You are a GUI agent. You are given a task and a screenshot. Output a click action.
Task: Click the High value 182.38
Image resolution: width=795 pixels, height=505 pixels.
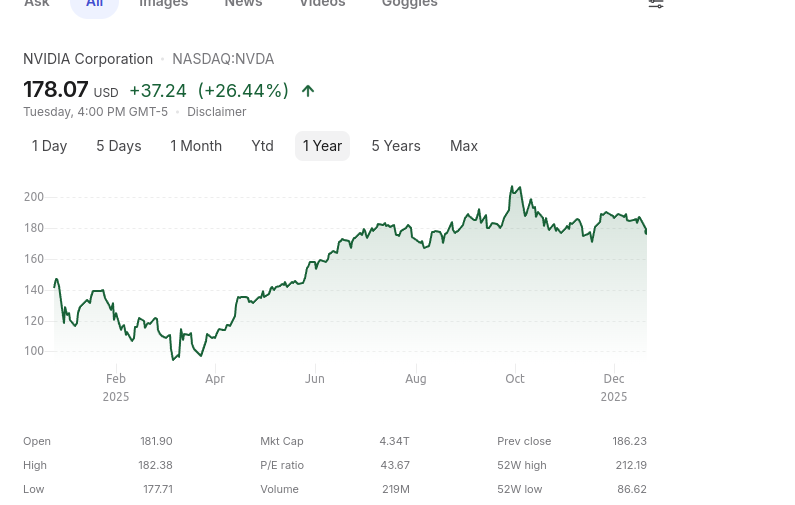point(155,465)
